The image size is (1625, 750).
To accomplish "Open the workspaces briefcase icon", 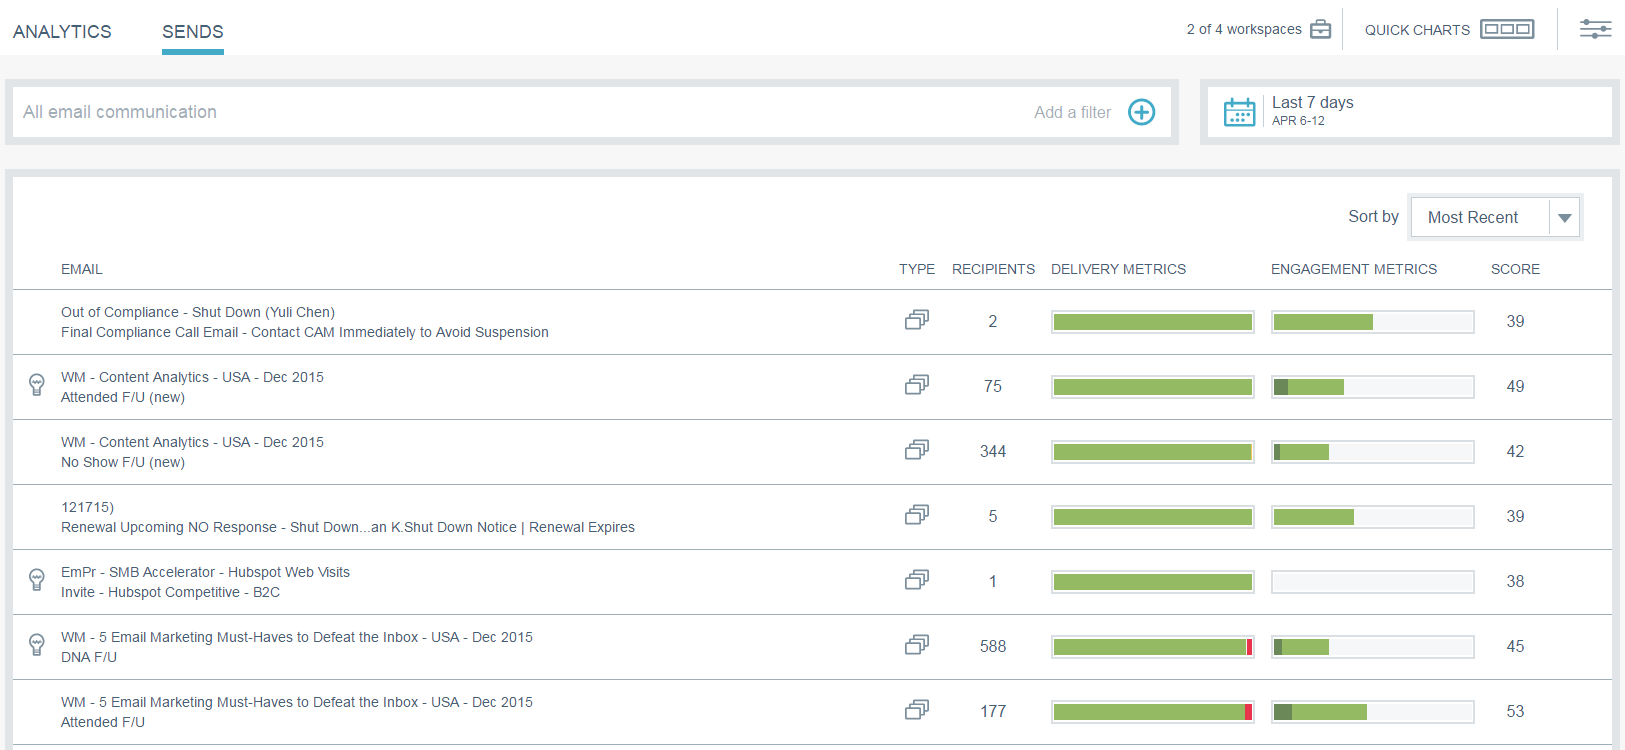I will click(1321, 30).
